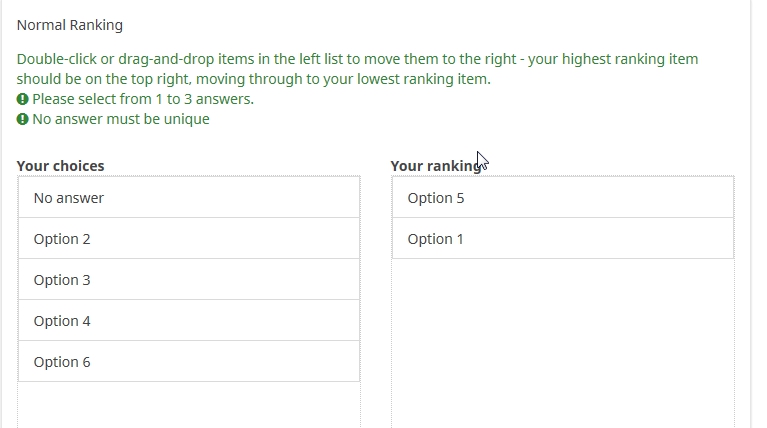Choose Option 4 in the left list
767x428 pixels.
pos(189,321)
